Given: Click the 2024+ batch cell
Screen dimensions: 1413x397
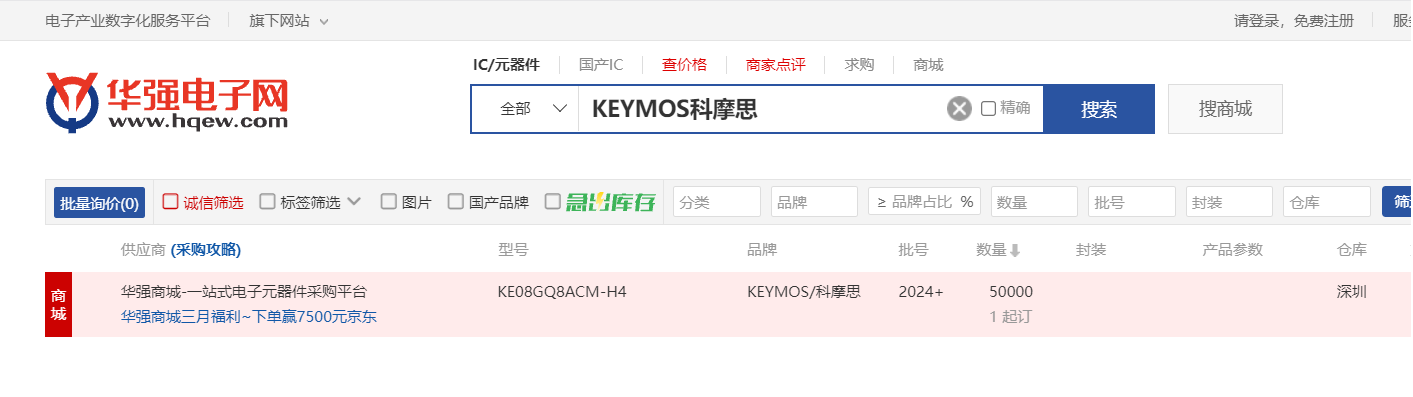Looking at the screenshot, I should click(921, 292).
